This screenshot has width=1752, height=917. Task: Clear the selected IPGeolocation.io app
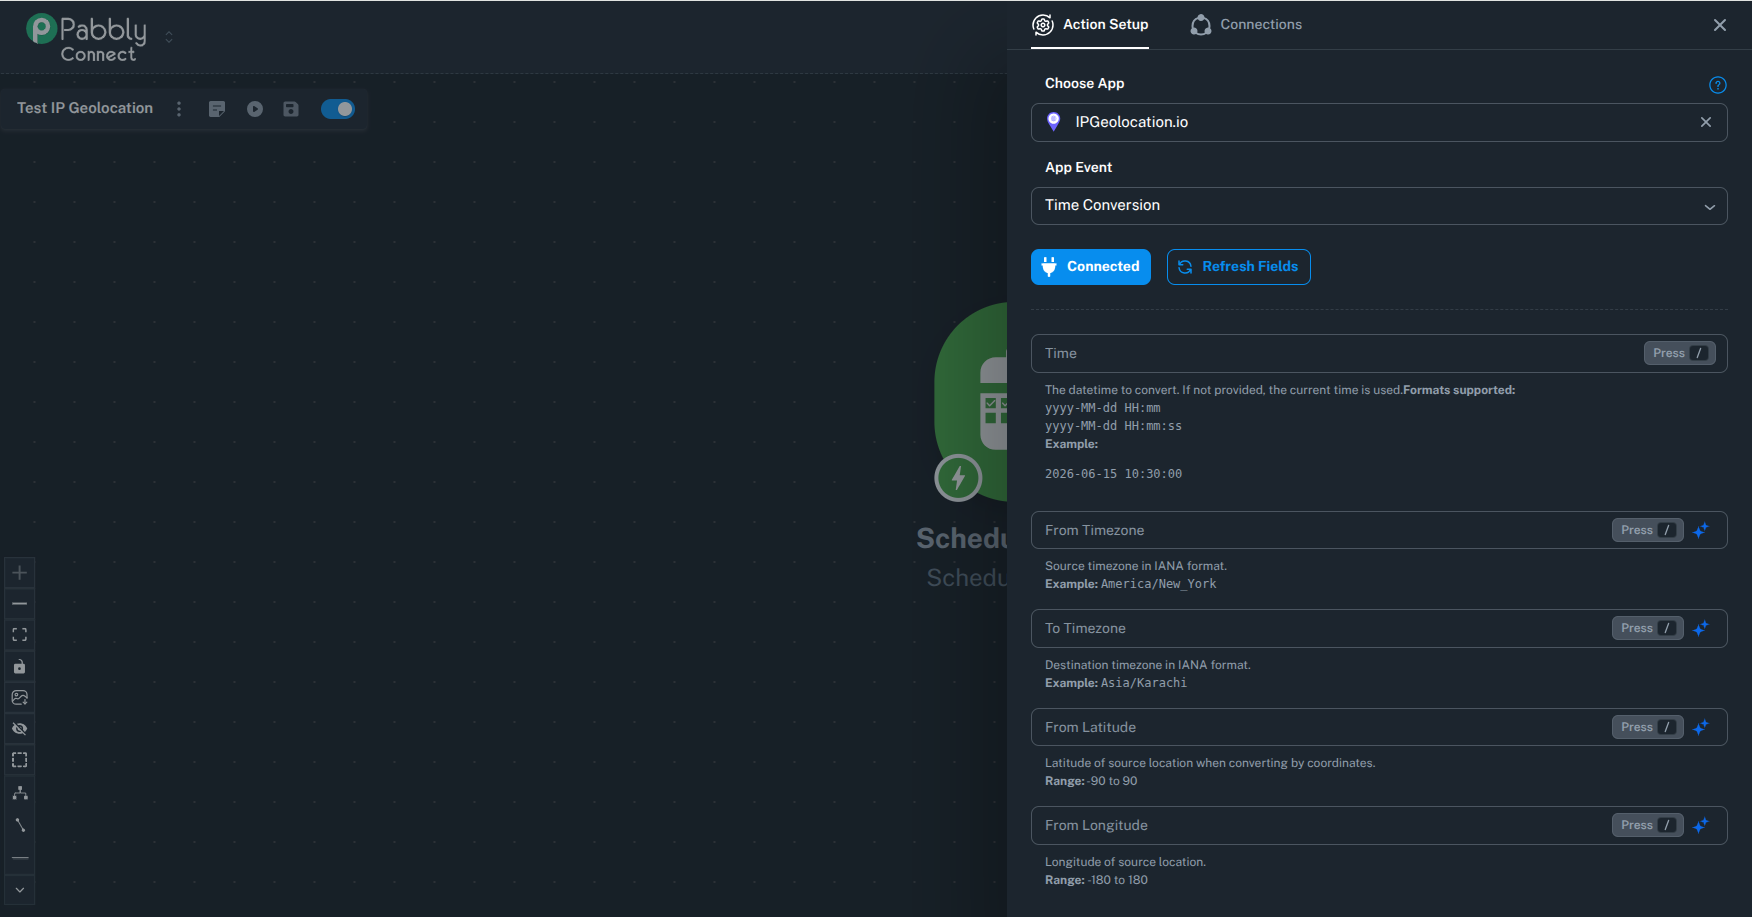(x=1706, y=122)
